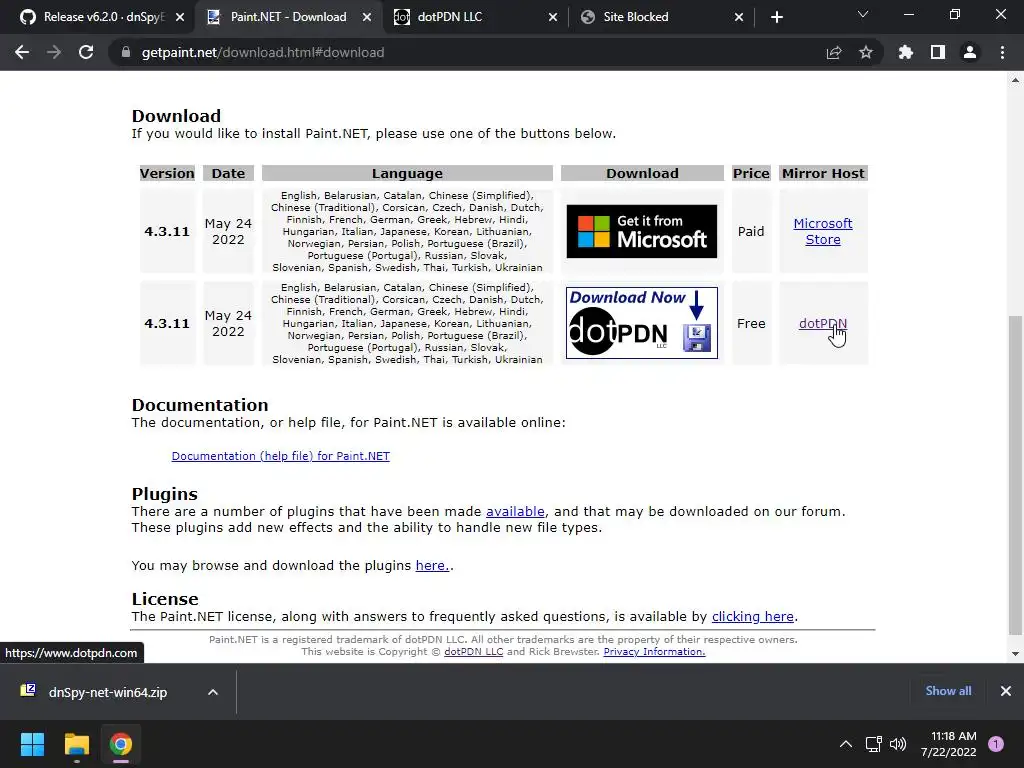Viewport: 1024px width, 768px height.
Task: Open the dotPDN mirror host link
Action: coord(823,323)
